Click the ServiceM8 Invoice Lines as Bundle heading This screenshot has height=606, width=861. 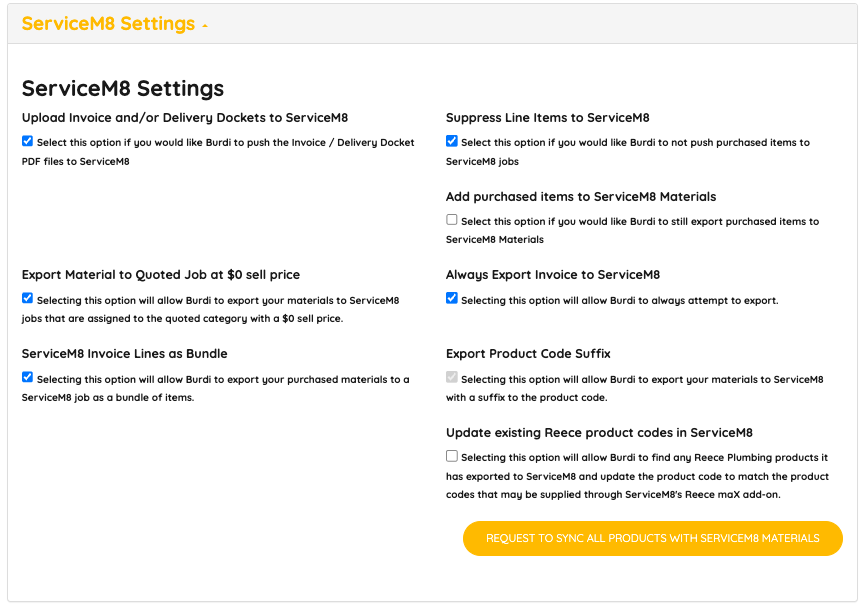(124, 354)
